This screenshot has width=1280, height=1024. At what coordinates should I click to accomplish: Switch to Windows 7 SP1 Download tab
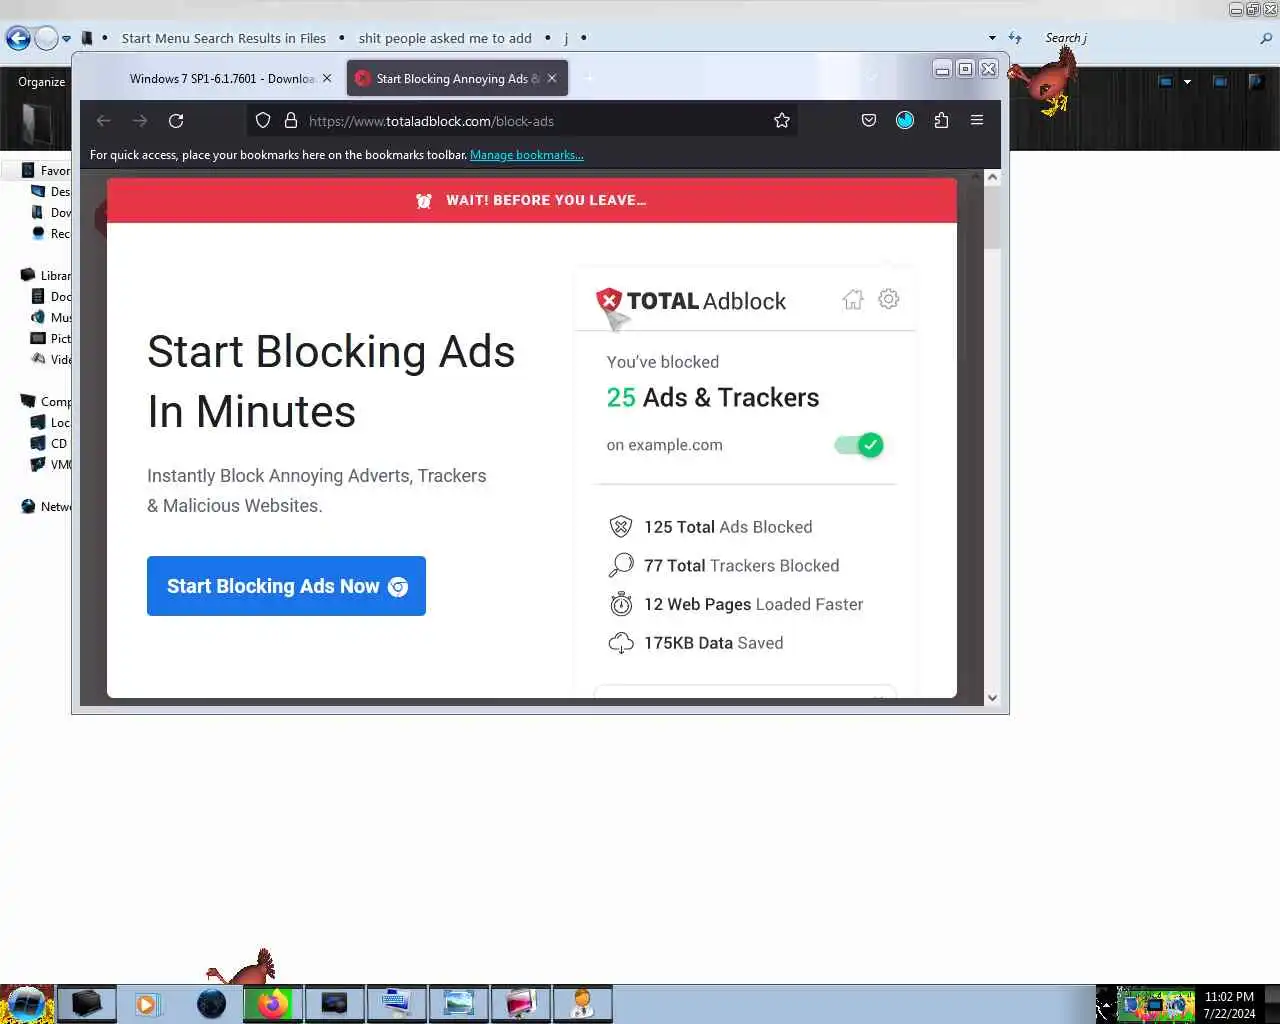coord(222,78)
